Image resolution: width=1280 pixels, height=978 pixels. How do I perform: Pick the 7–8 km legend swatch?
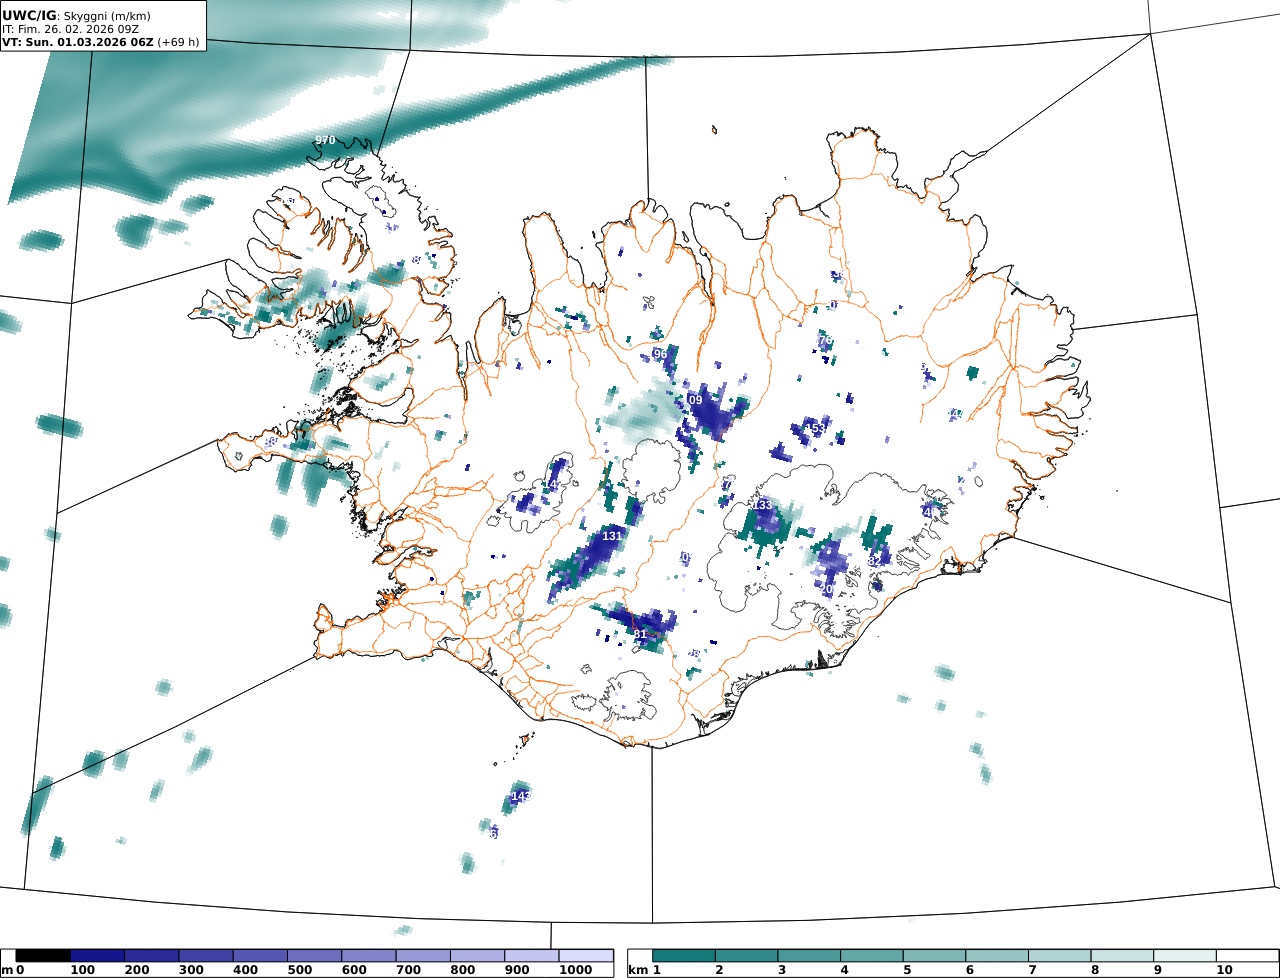1059,956
